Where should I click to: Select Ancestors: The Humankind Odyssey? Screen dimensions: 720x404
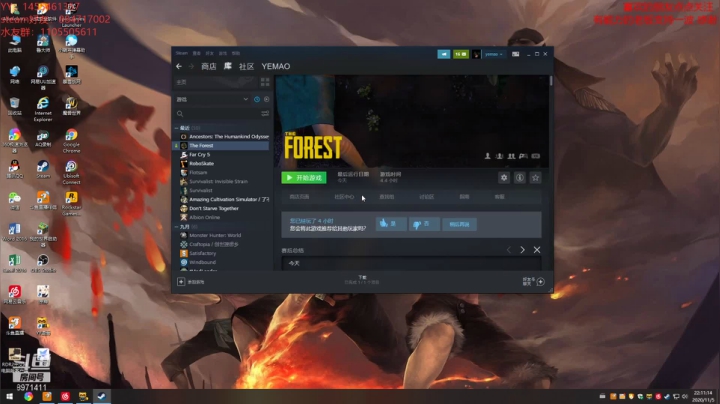[224, 136]
